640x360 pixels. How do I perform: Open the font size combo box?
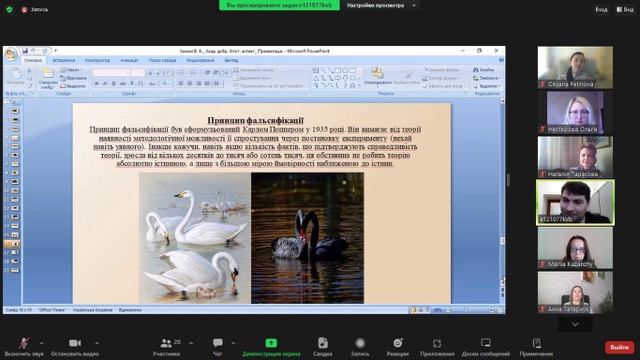pos(138,73)
